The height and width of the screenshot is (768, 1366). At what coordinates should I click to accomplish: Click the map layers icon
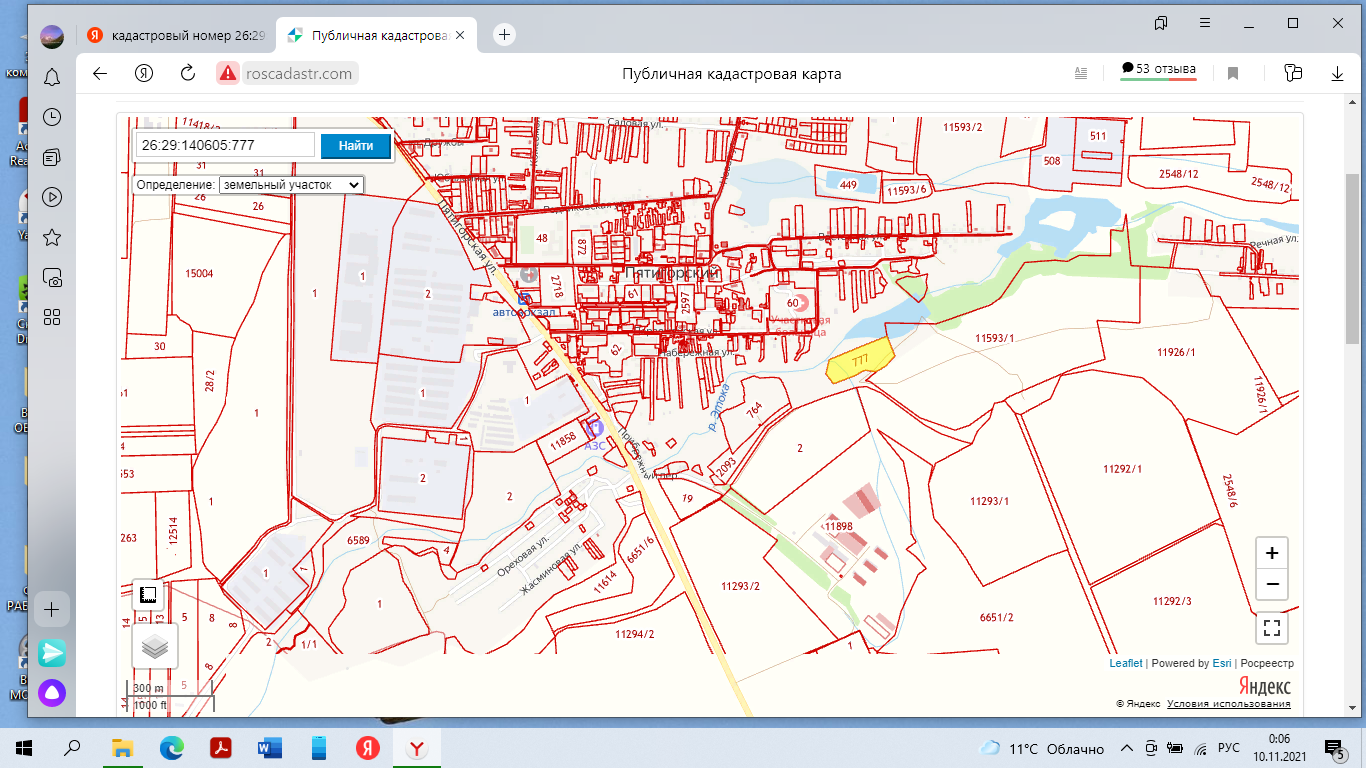155,647
